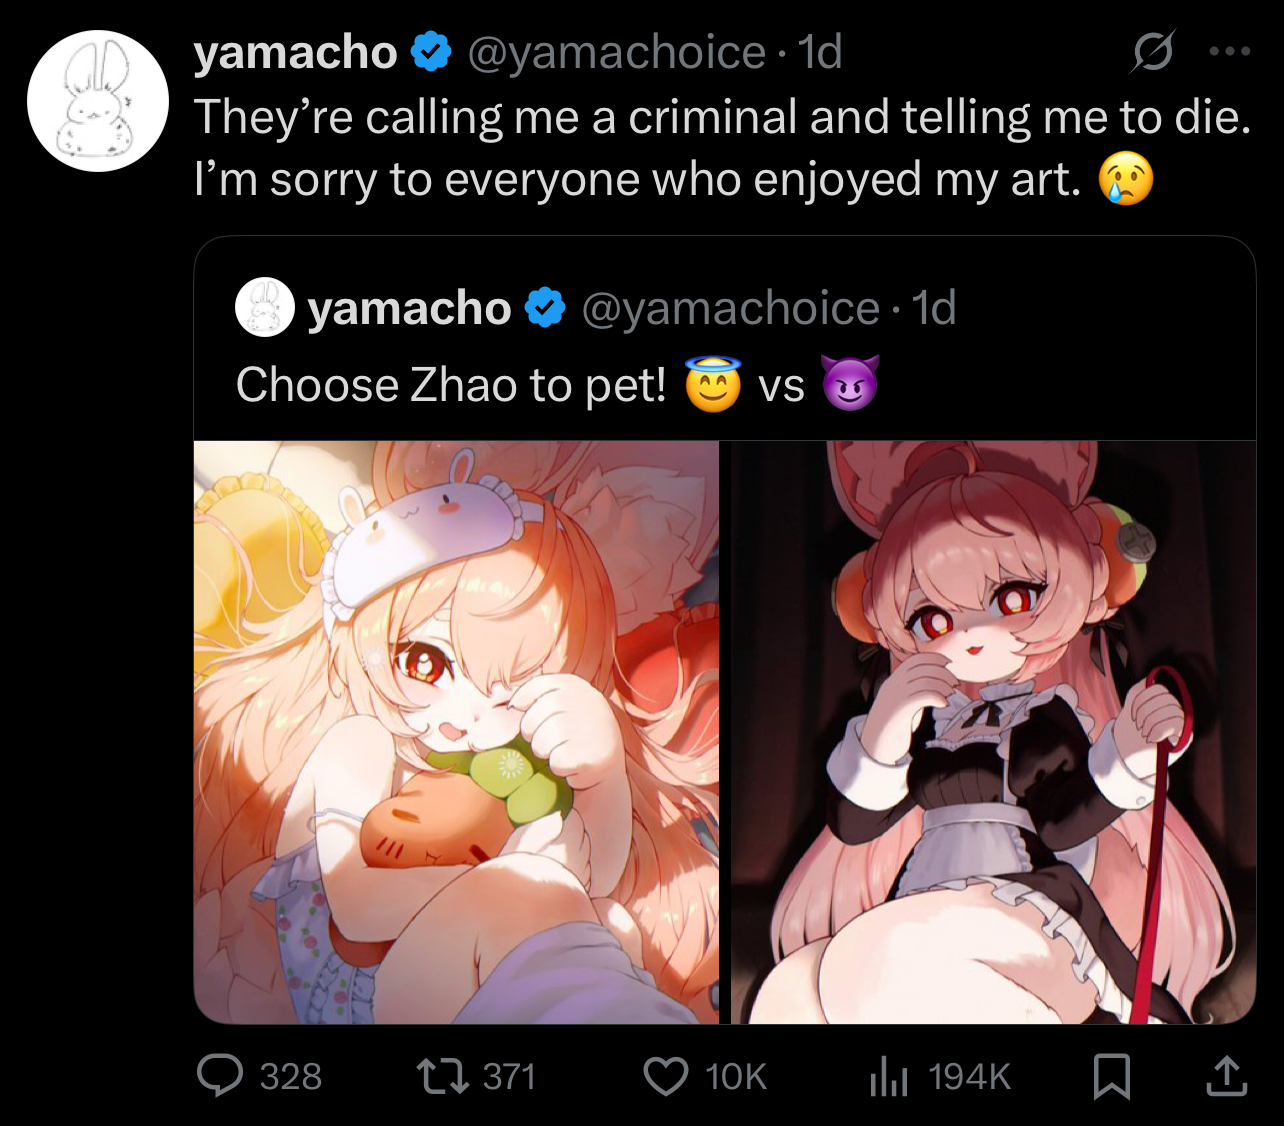This screenshot has height=1126, width=1284.
Task: Bookmark this tweet
Action: pos(1112,1076)
